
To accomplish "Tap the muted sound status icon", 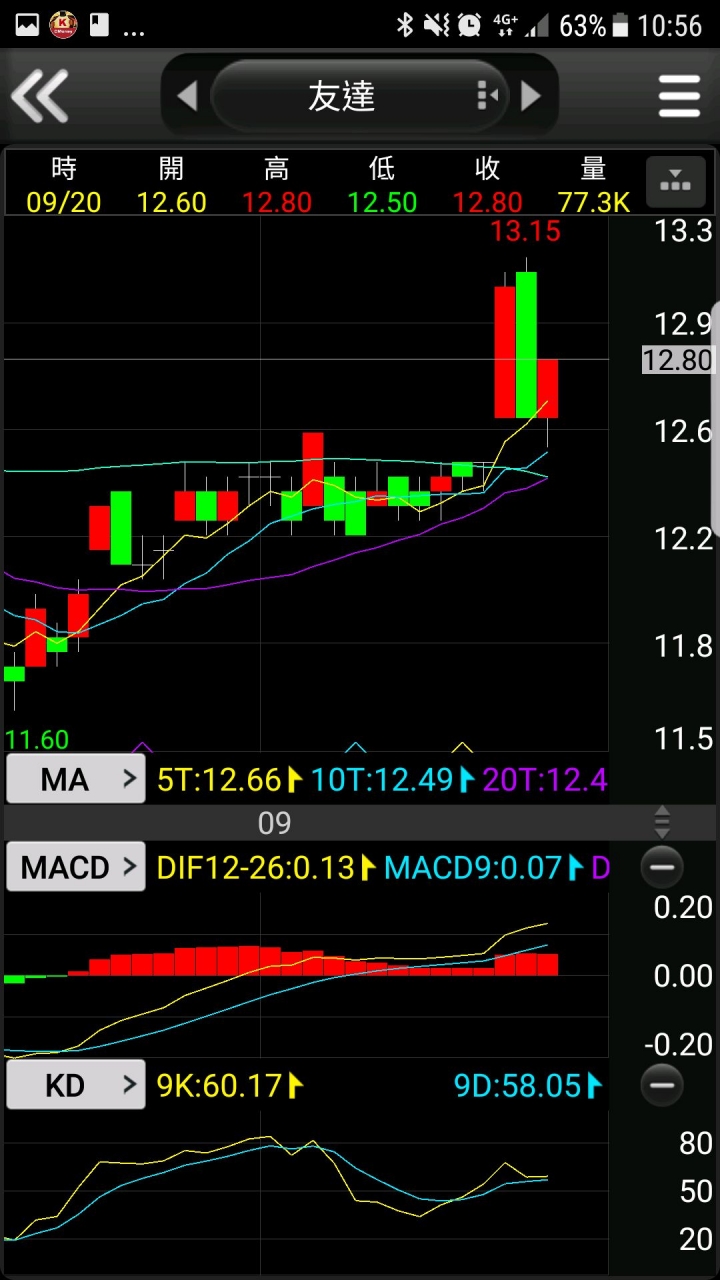I will tap(437, 25).
